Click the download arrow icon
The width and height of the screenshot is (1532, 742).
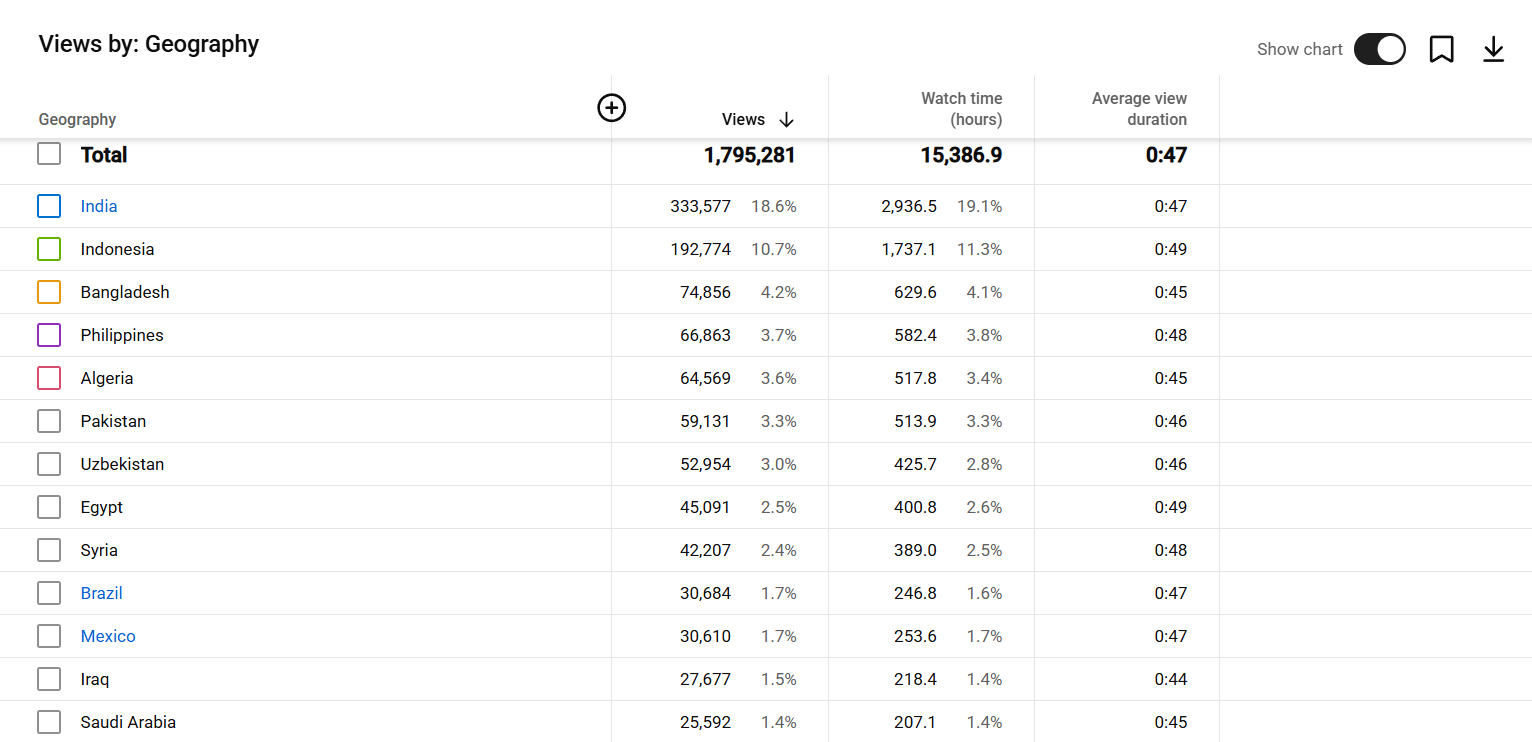1493,49
